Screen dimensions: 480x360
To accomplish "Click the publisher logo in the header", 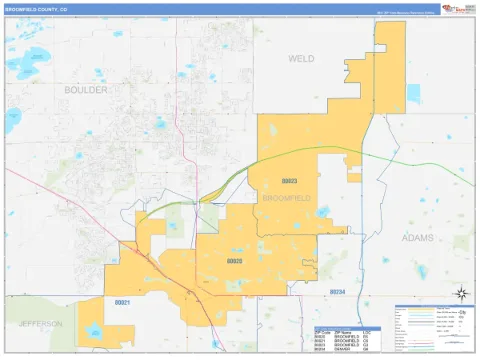I will [459, 9].
